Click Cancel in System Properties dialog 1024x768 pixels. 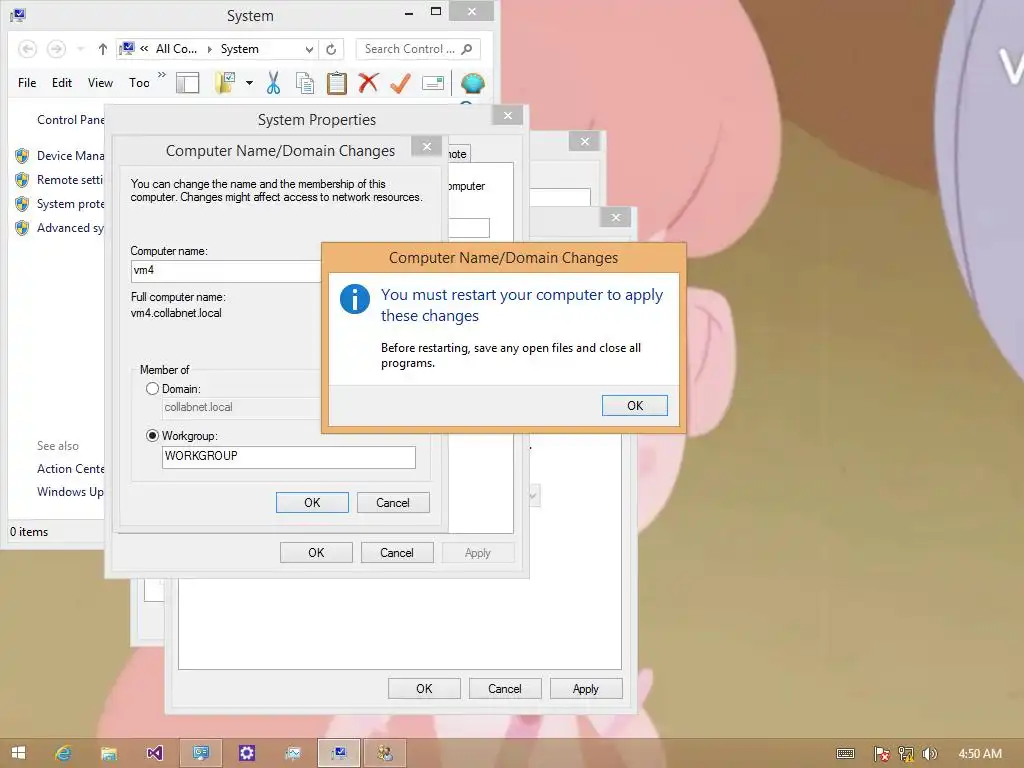pyautogui.click(x=396, y=552)
